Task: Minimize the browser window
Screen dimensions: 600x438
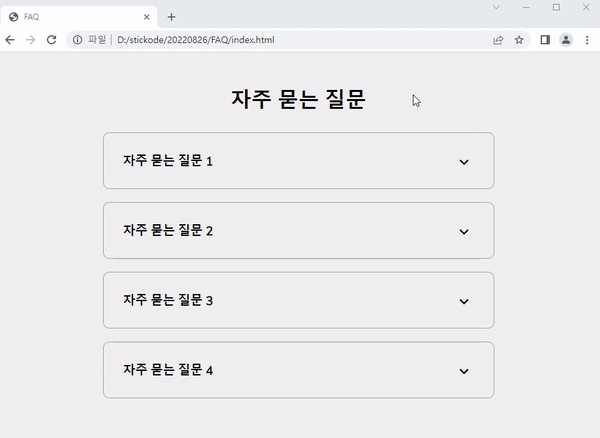Action: (x=526, y=7)
